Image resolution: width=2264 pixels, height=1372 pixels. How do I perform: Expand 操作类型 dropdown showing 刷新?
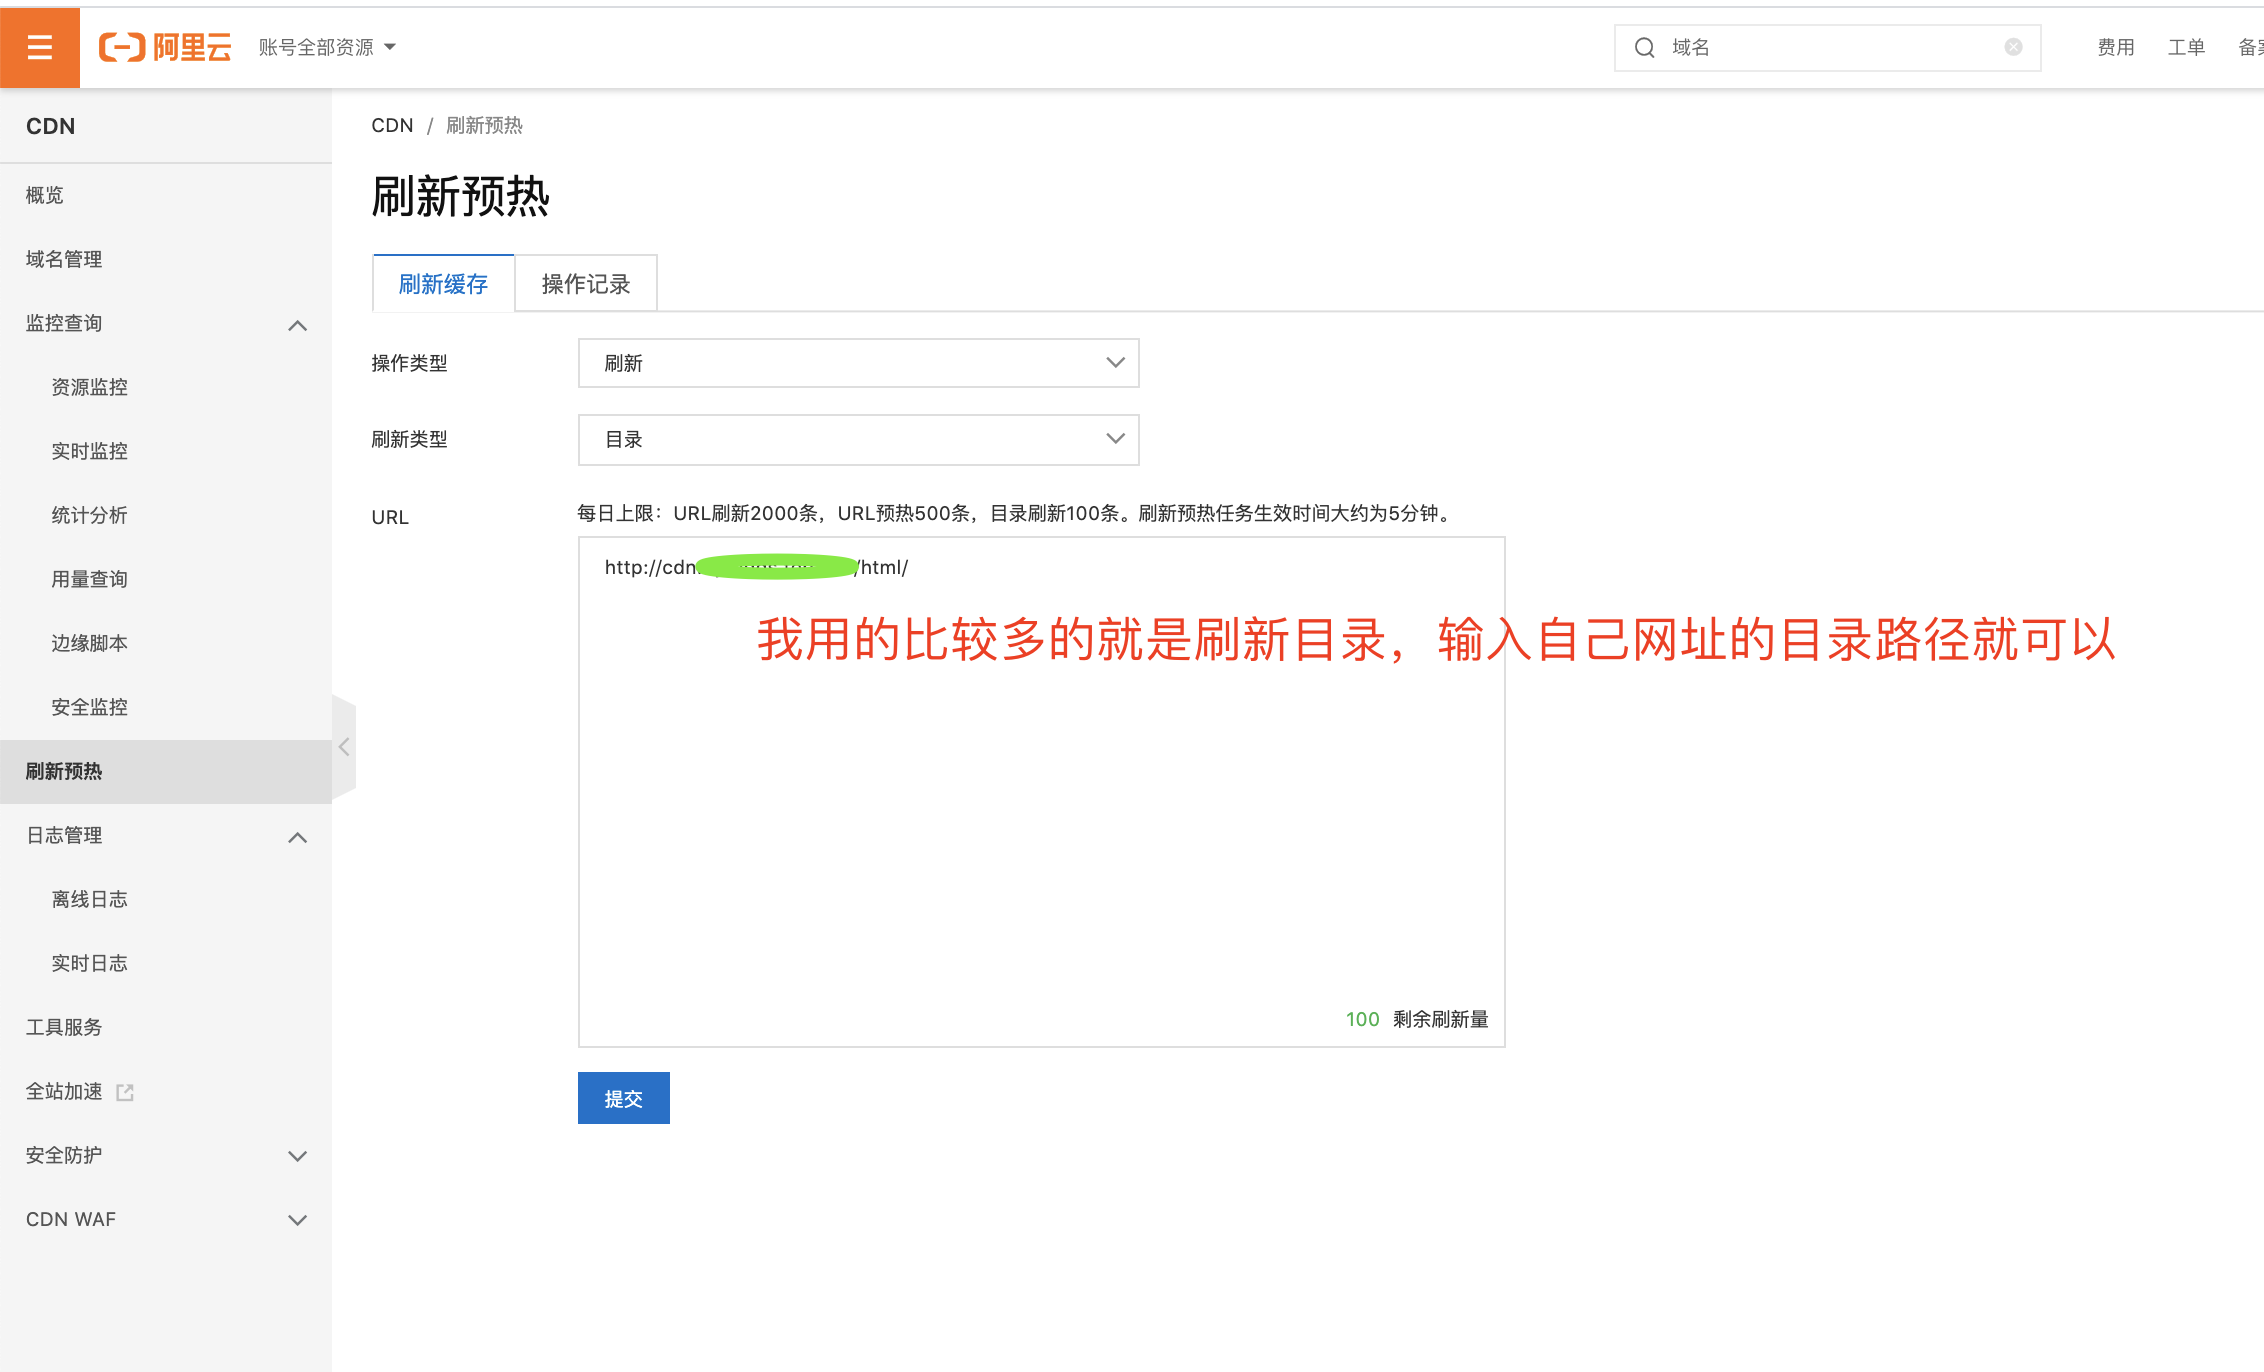tap(858, 363)
